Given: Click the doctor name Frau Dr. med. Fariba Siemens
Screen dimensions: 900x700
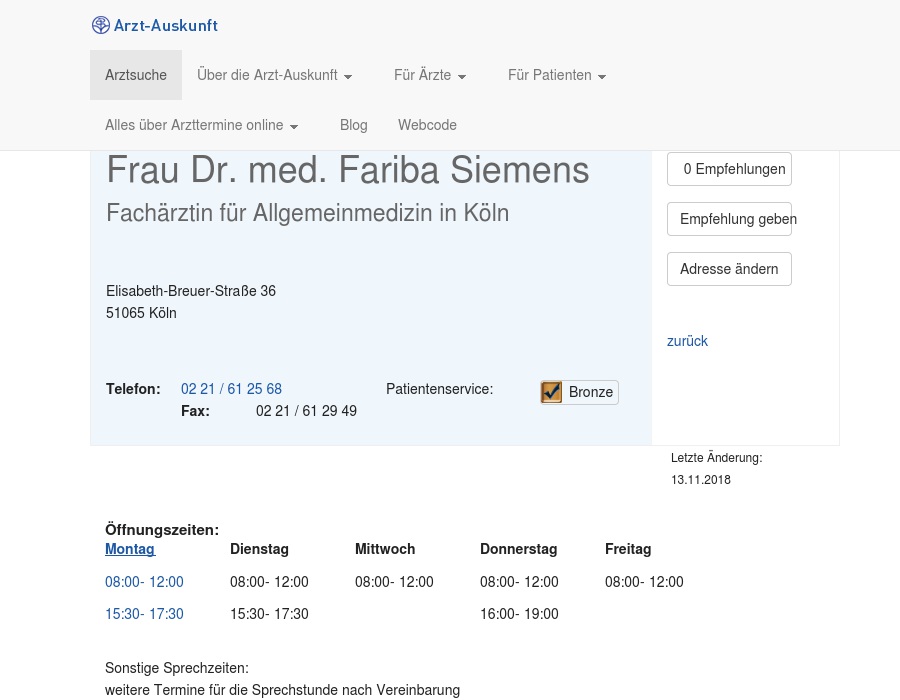Looking at the screenshot, I should tap(348, 169).
